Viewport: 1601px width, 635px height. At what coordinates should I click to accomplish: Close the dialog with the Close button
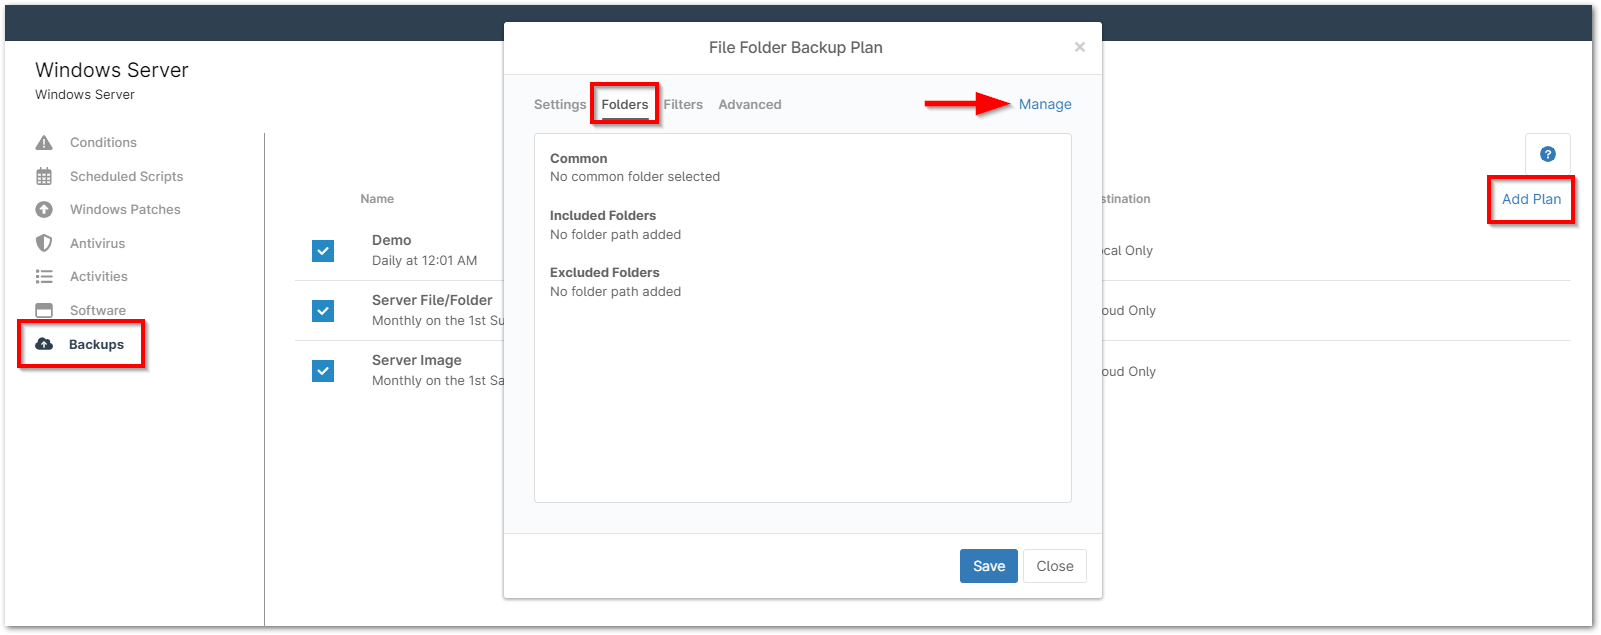pos(1054,566)
